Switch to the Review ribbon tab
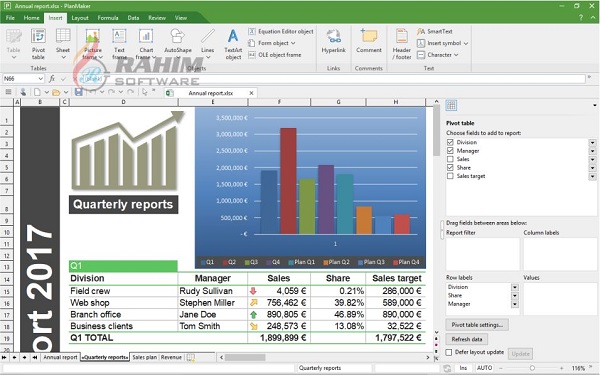The image size is (600, 375). pos(157,18)
